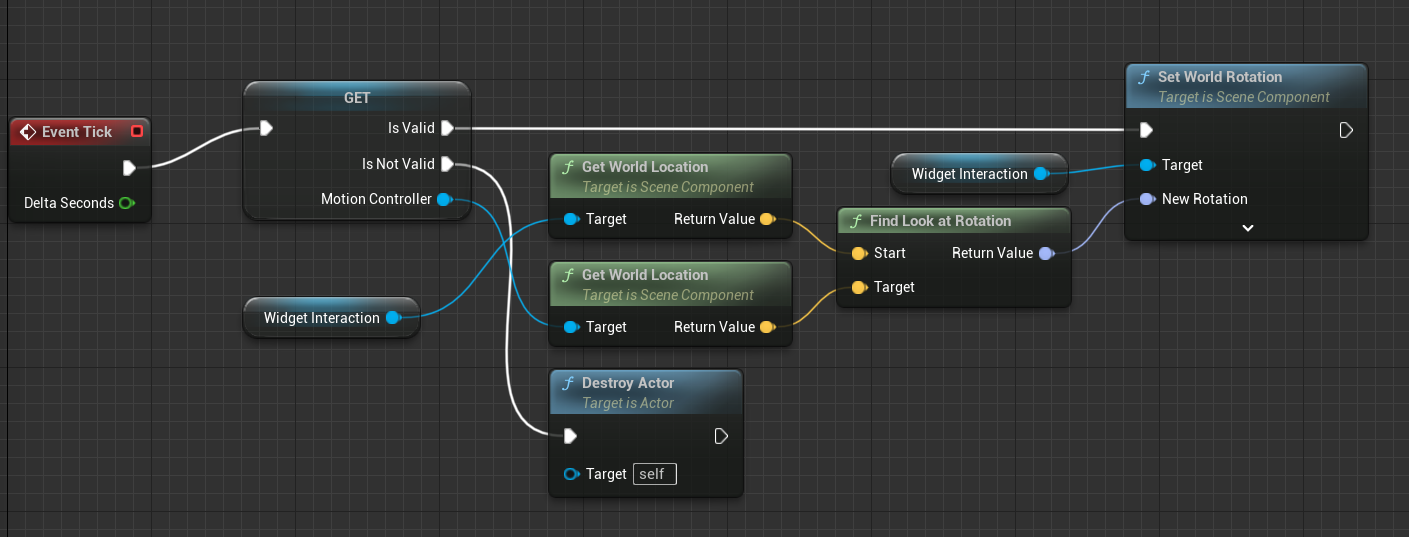Click the function icon on Find Look at Rotation header
This screenshot has width=1409, height=537.
point(856,221)
